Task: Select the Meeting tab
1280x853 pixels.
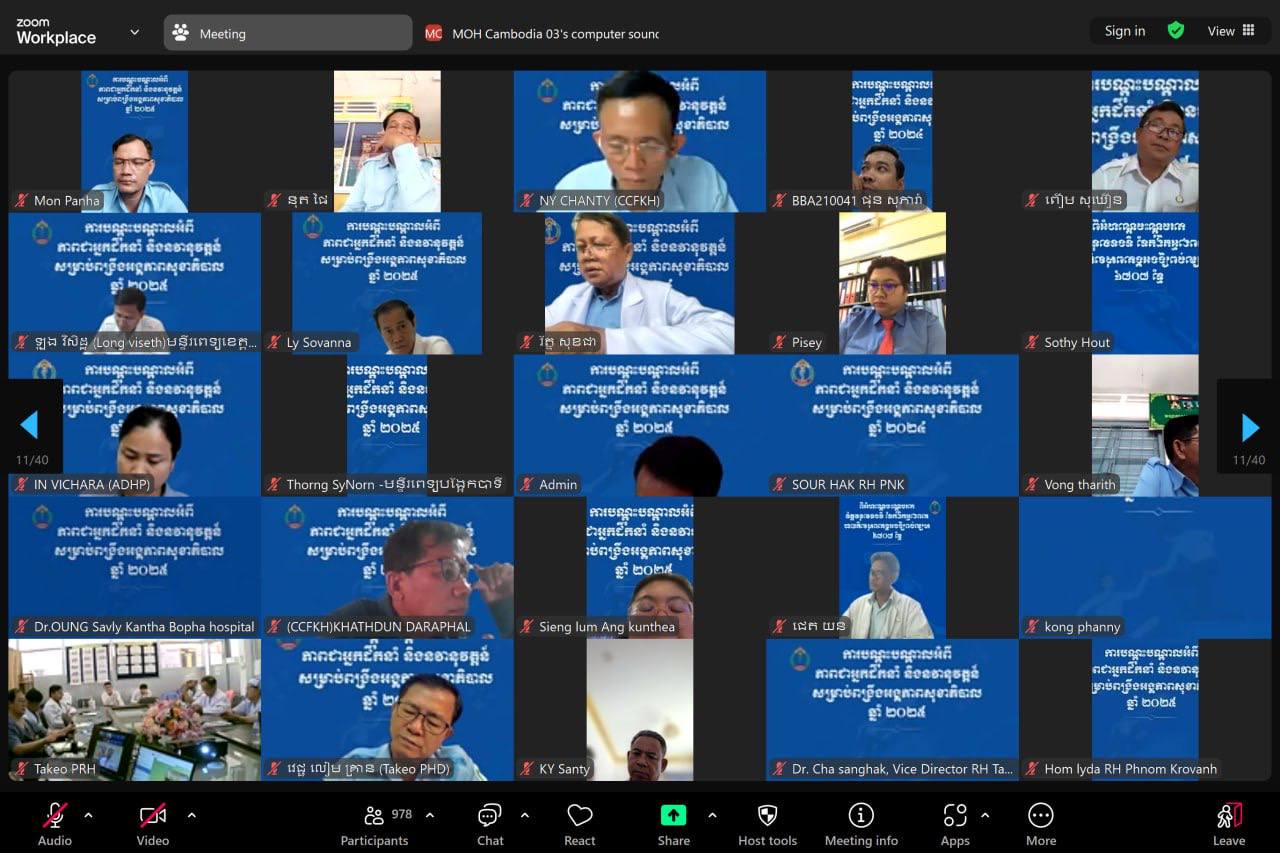Action: click(288, 33)
